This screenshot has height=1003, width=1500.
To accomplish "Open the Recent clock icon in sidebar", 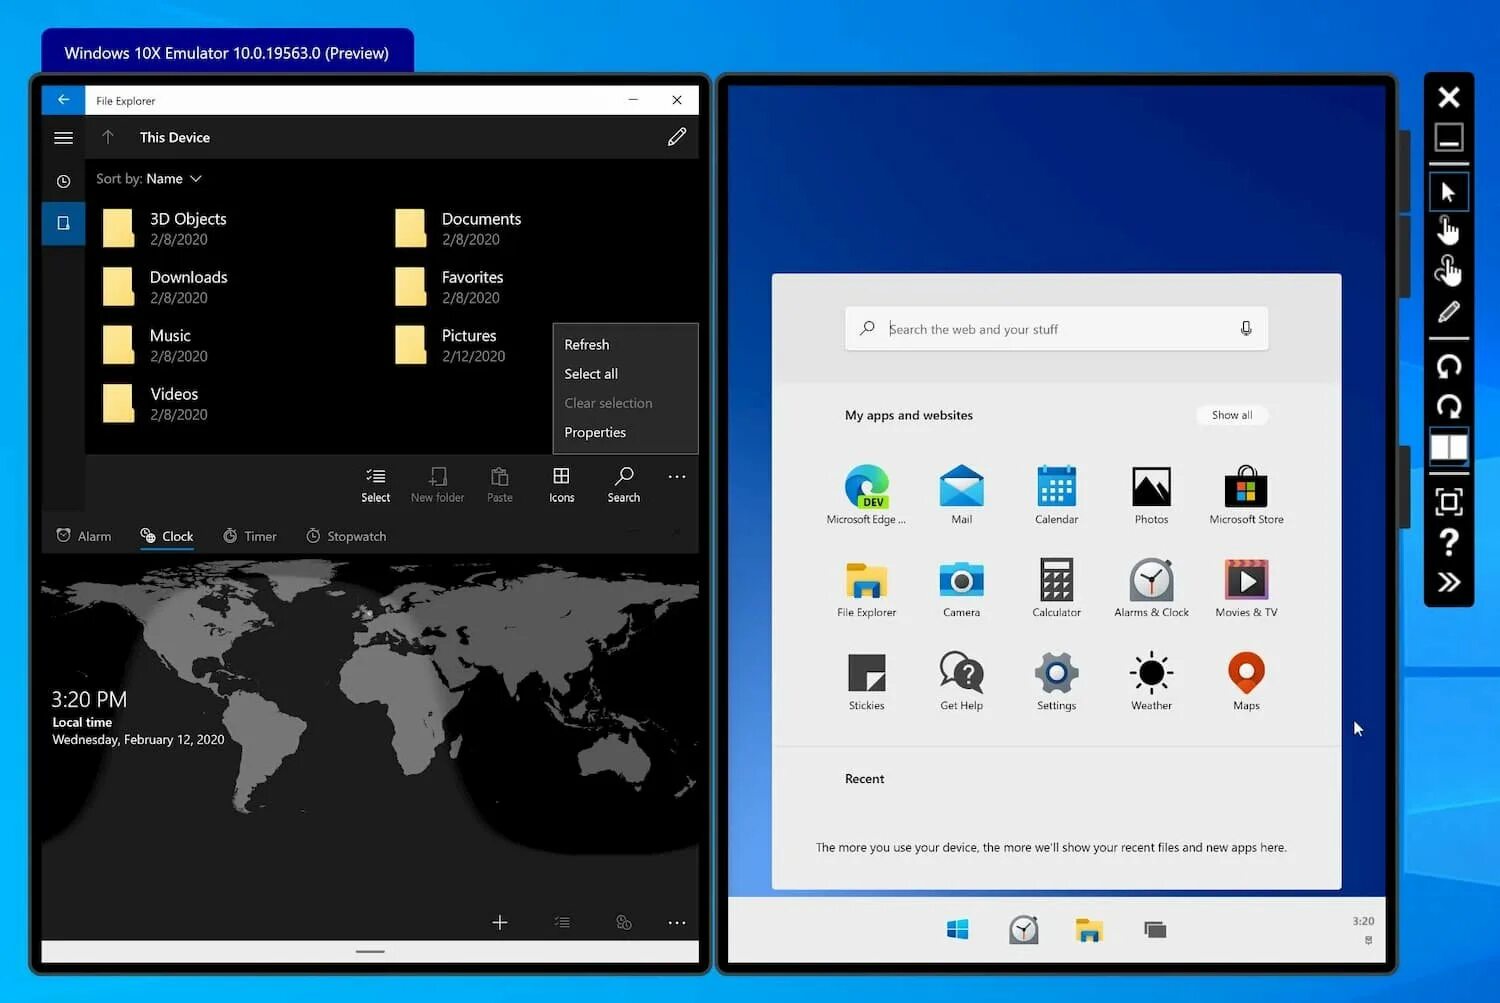I will tap(63, 181).
